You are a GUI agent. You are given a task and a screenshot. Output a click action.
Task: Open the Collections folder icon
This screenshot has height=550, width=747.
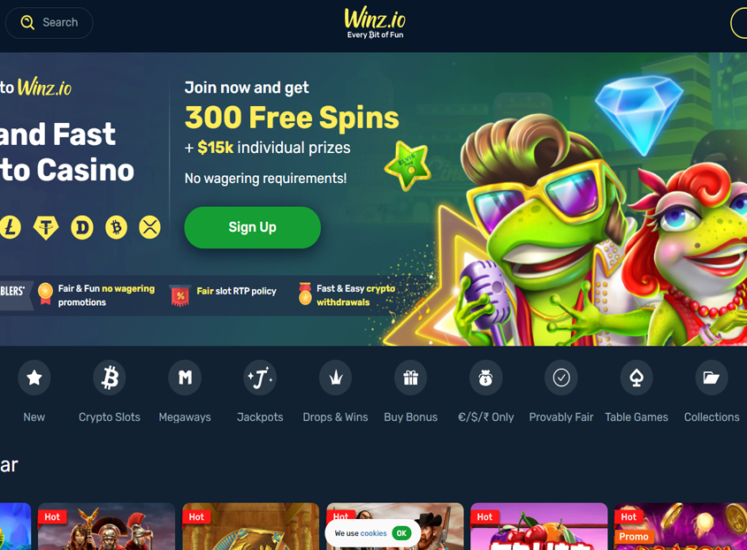click(712, 378)
